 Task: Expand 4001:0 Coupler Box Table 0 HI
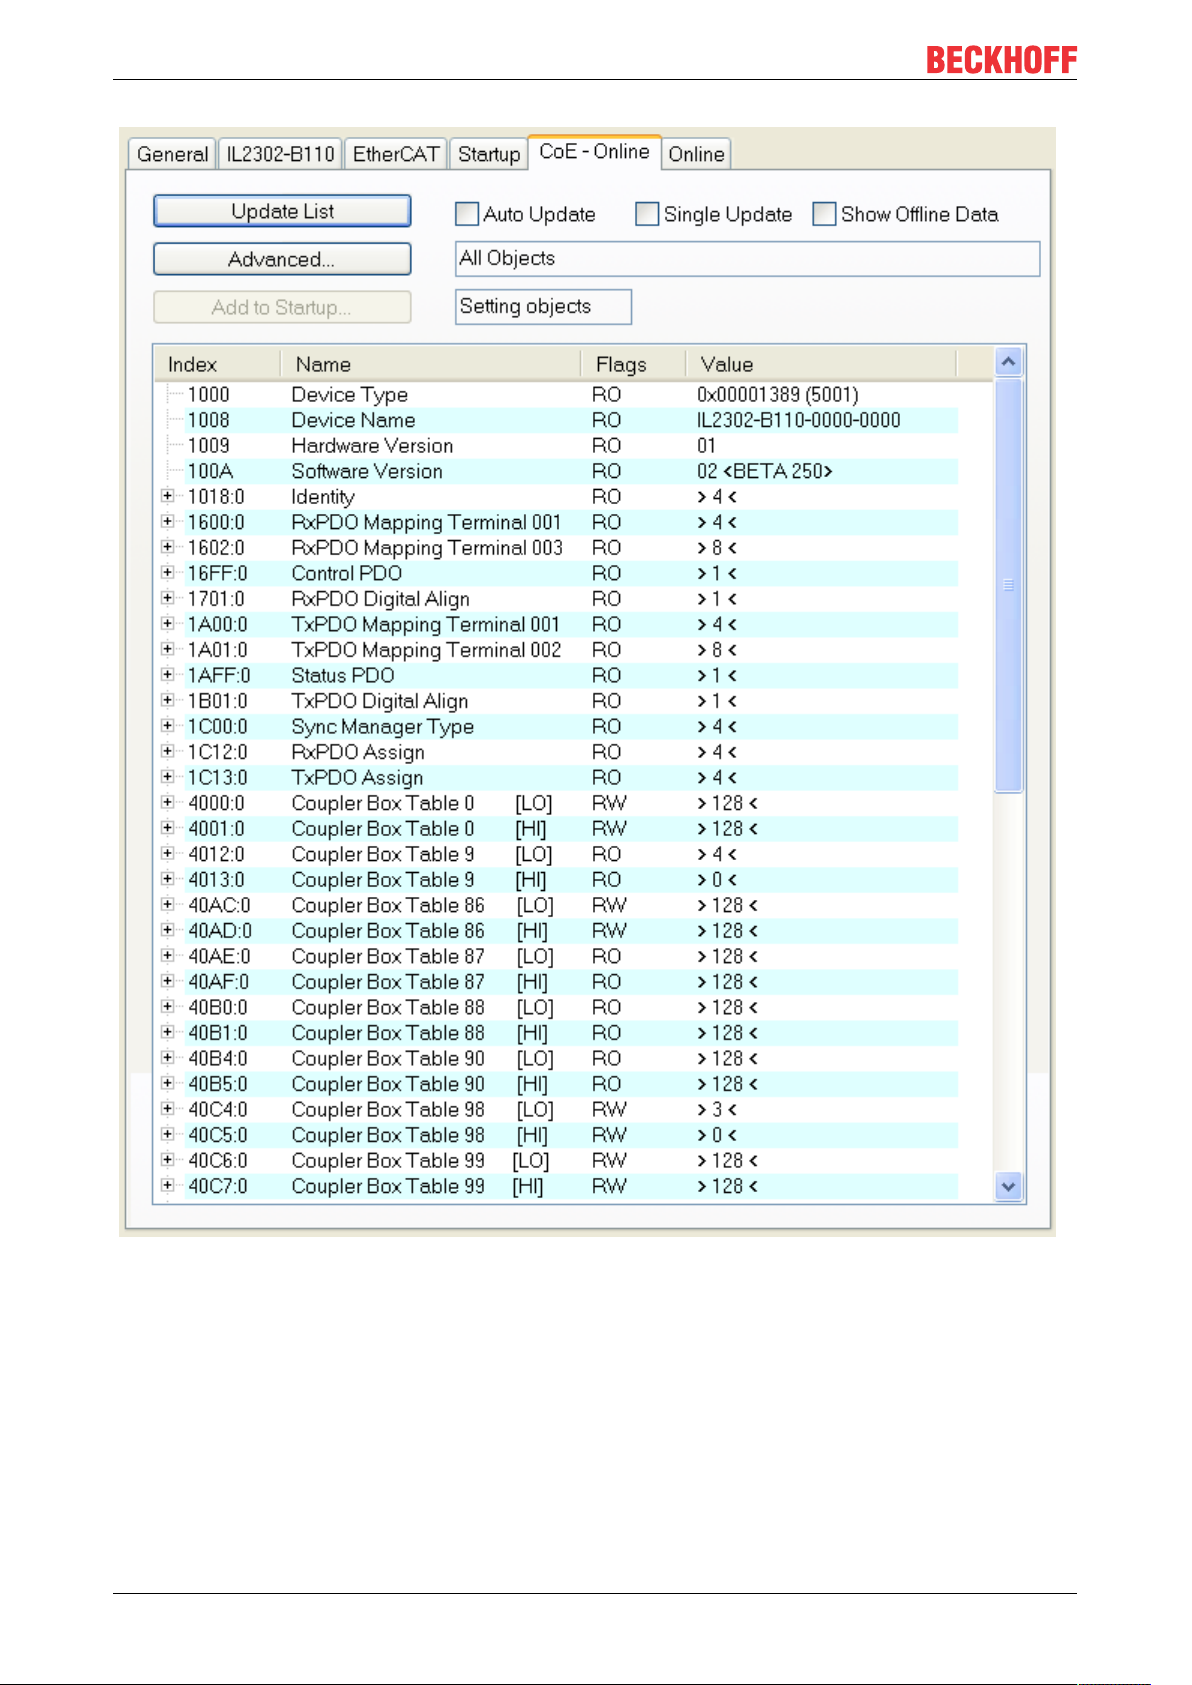pyautogui.click(x=167, y=828)
